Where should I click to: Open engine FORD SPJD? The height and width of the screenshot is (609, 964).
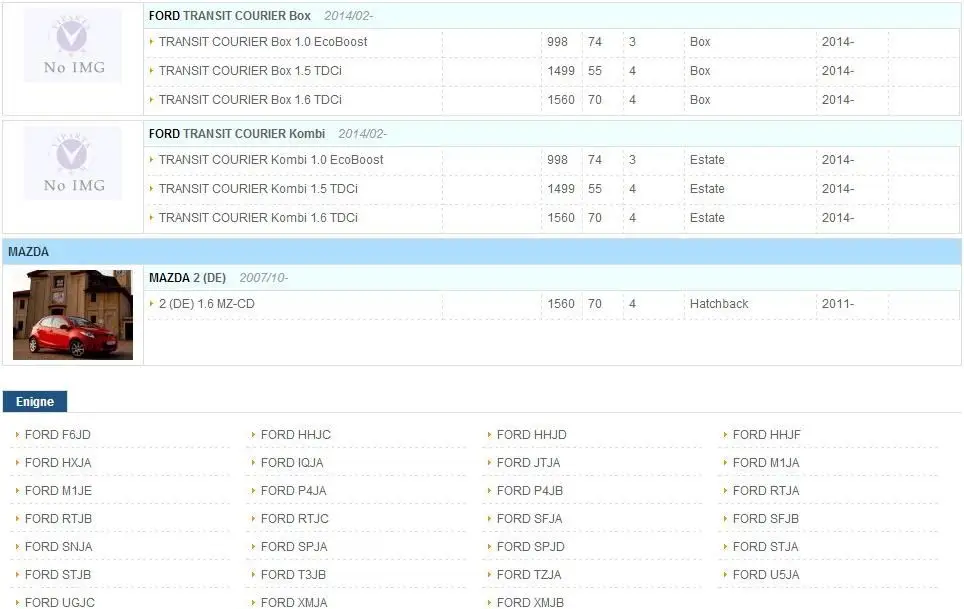[x=531, y=547]
